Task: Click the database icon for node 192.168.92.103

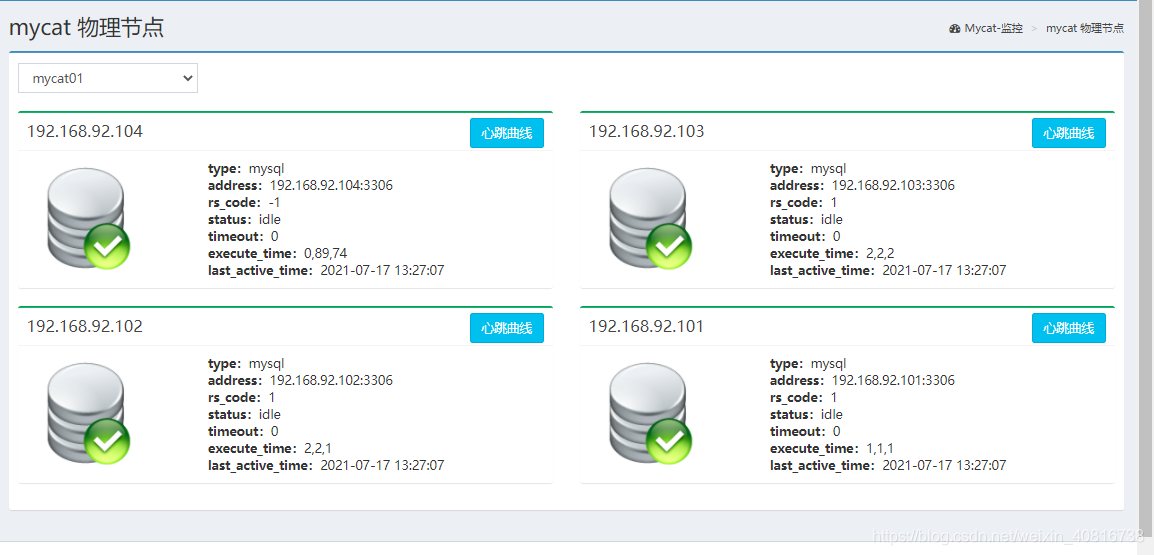Action: (651, 218)
